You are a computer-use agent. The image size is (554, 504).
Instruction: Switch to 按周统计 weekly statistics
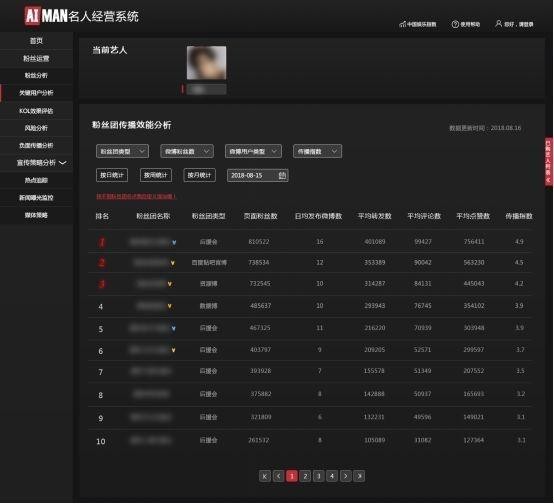(x=155, y=175)
